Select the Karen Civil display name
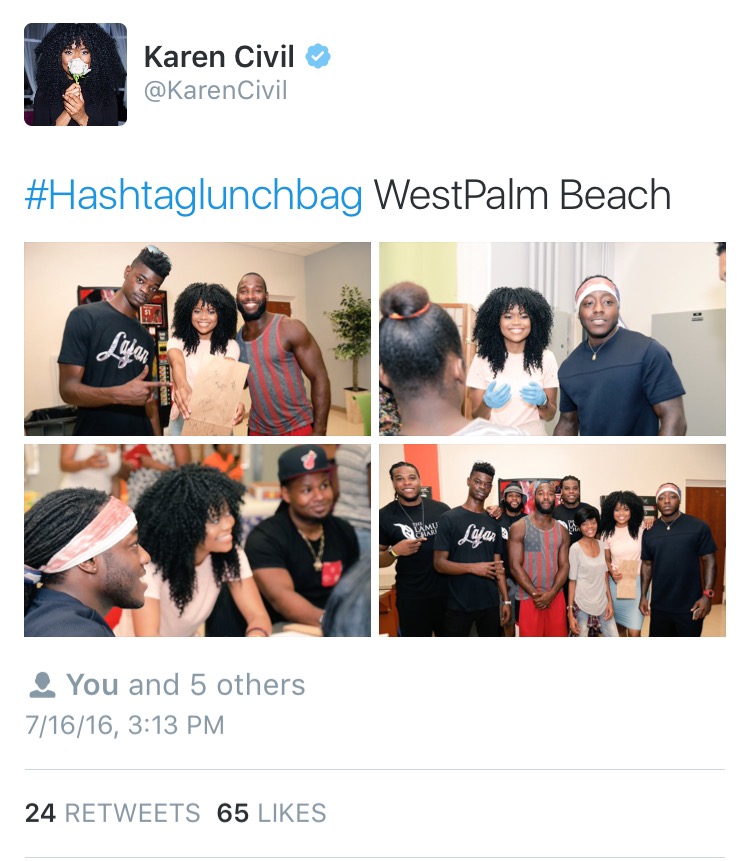Viewport: 750px width, 861px height. pyautogui.click(x=219, y=57)
